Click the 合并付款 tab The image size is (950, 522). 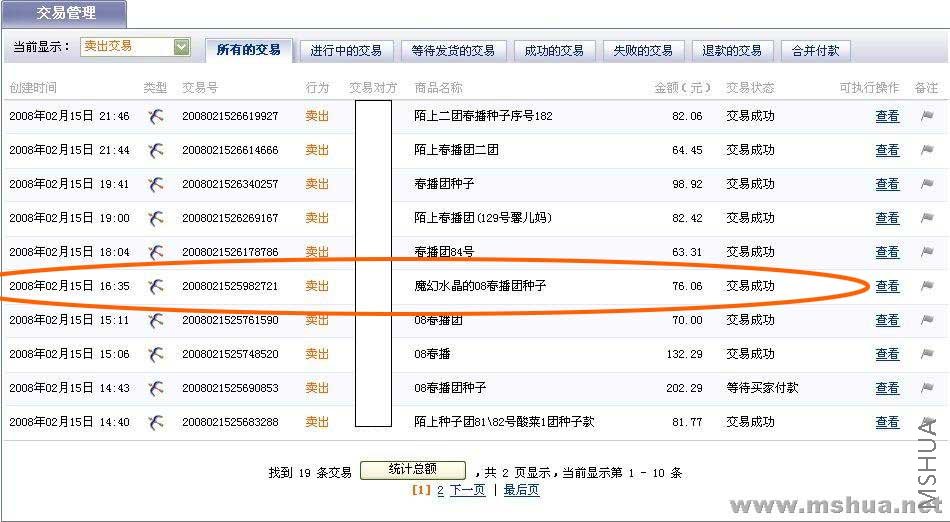click(815, 50)
